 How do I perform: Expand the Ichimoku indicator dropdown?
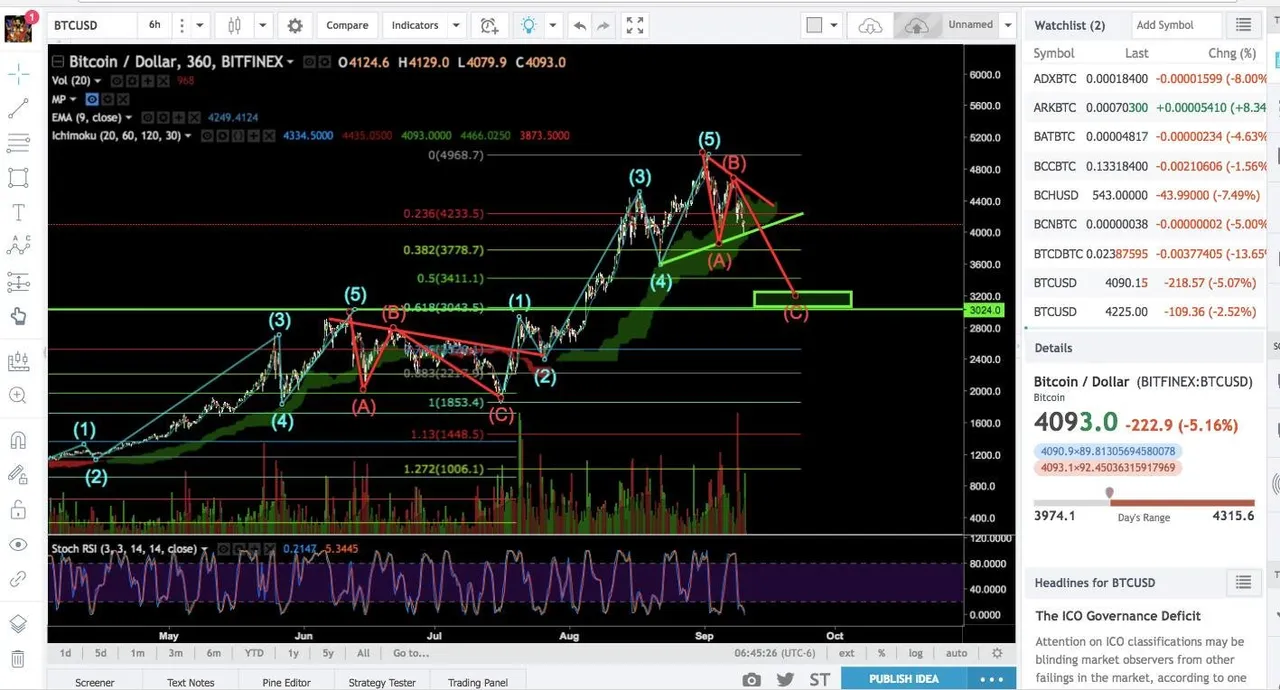pos(187,135)
